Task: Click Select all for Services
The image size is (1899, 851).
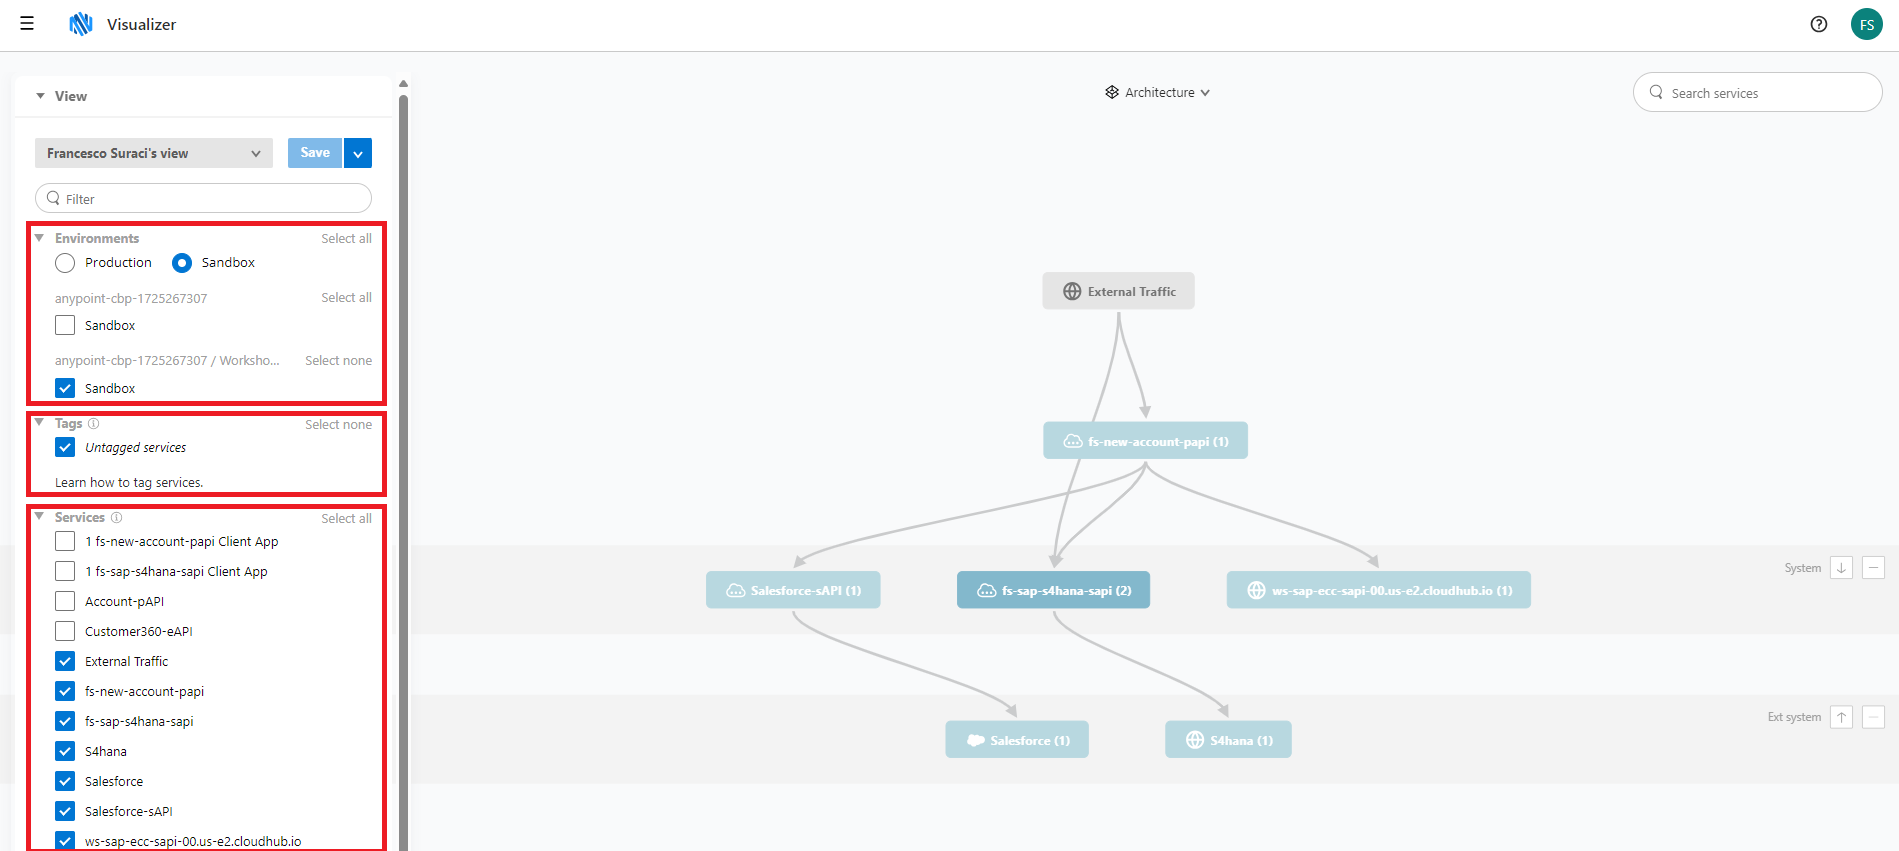Action: click(346, 518)
